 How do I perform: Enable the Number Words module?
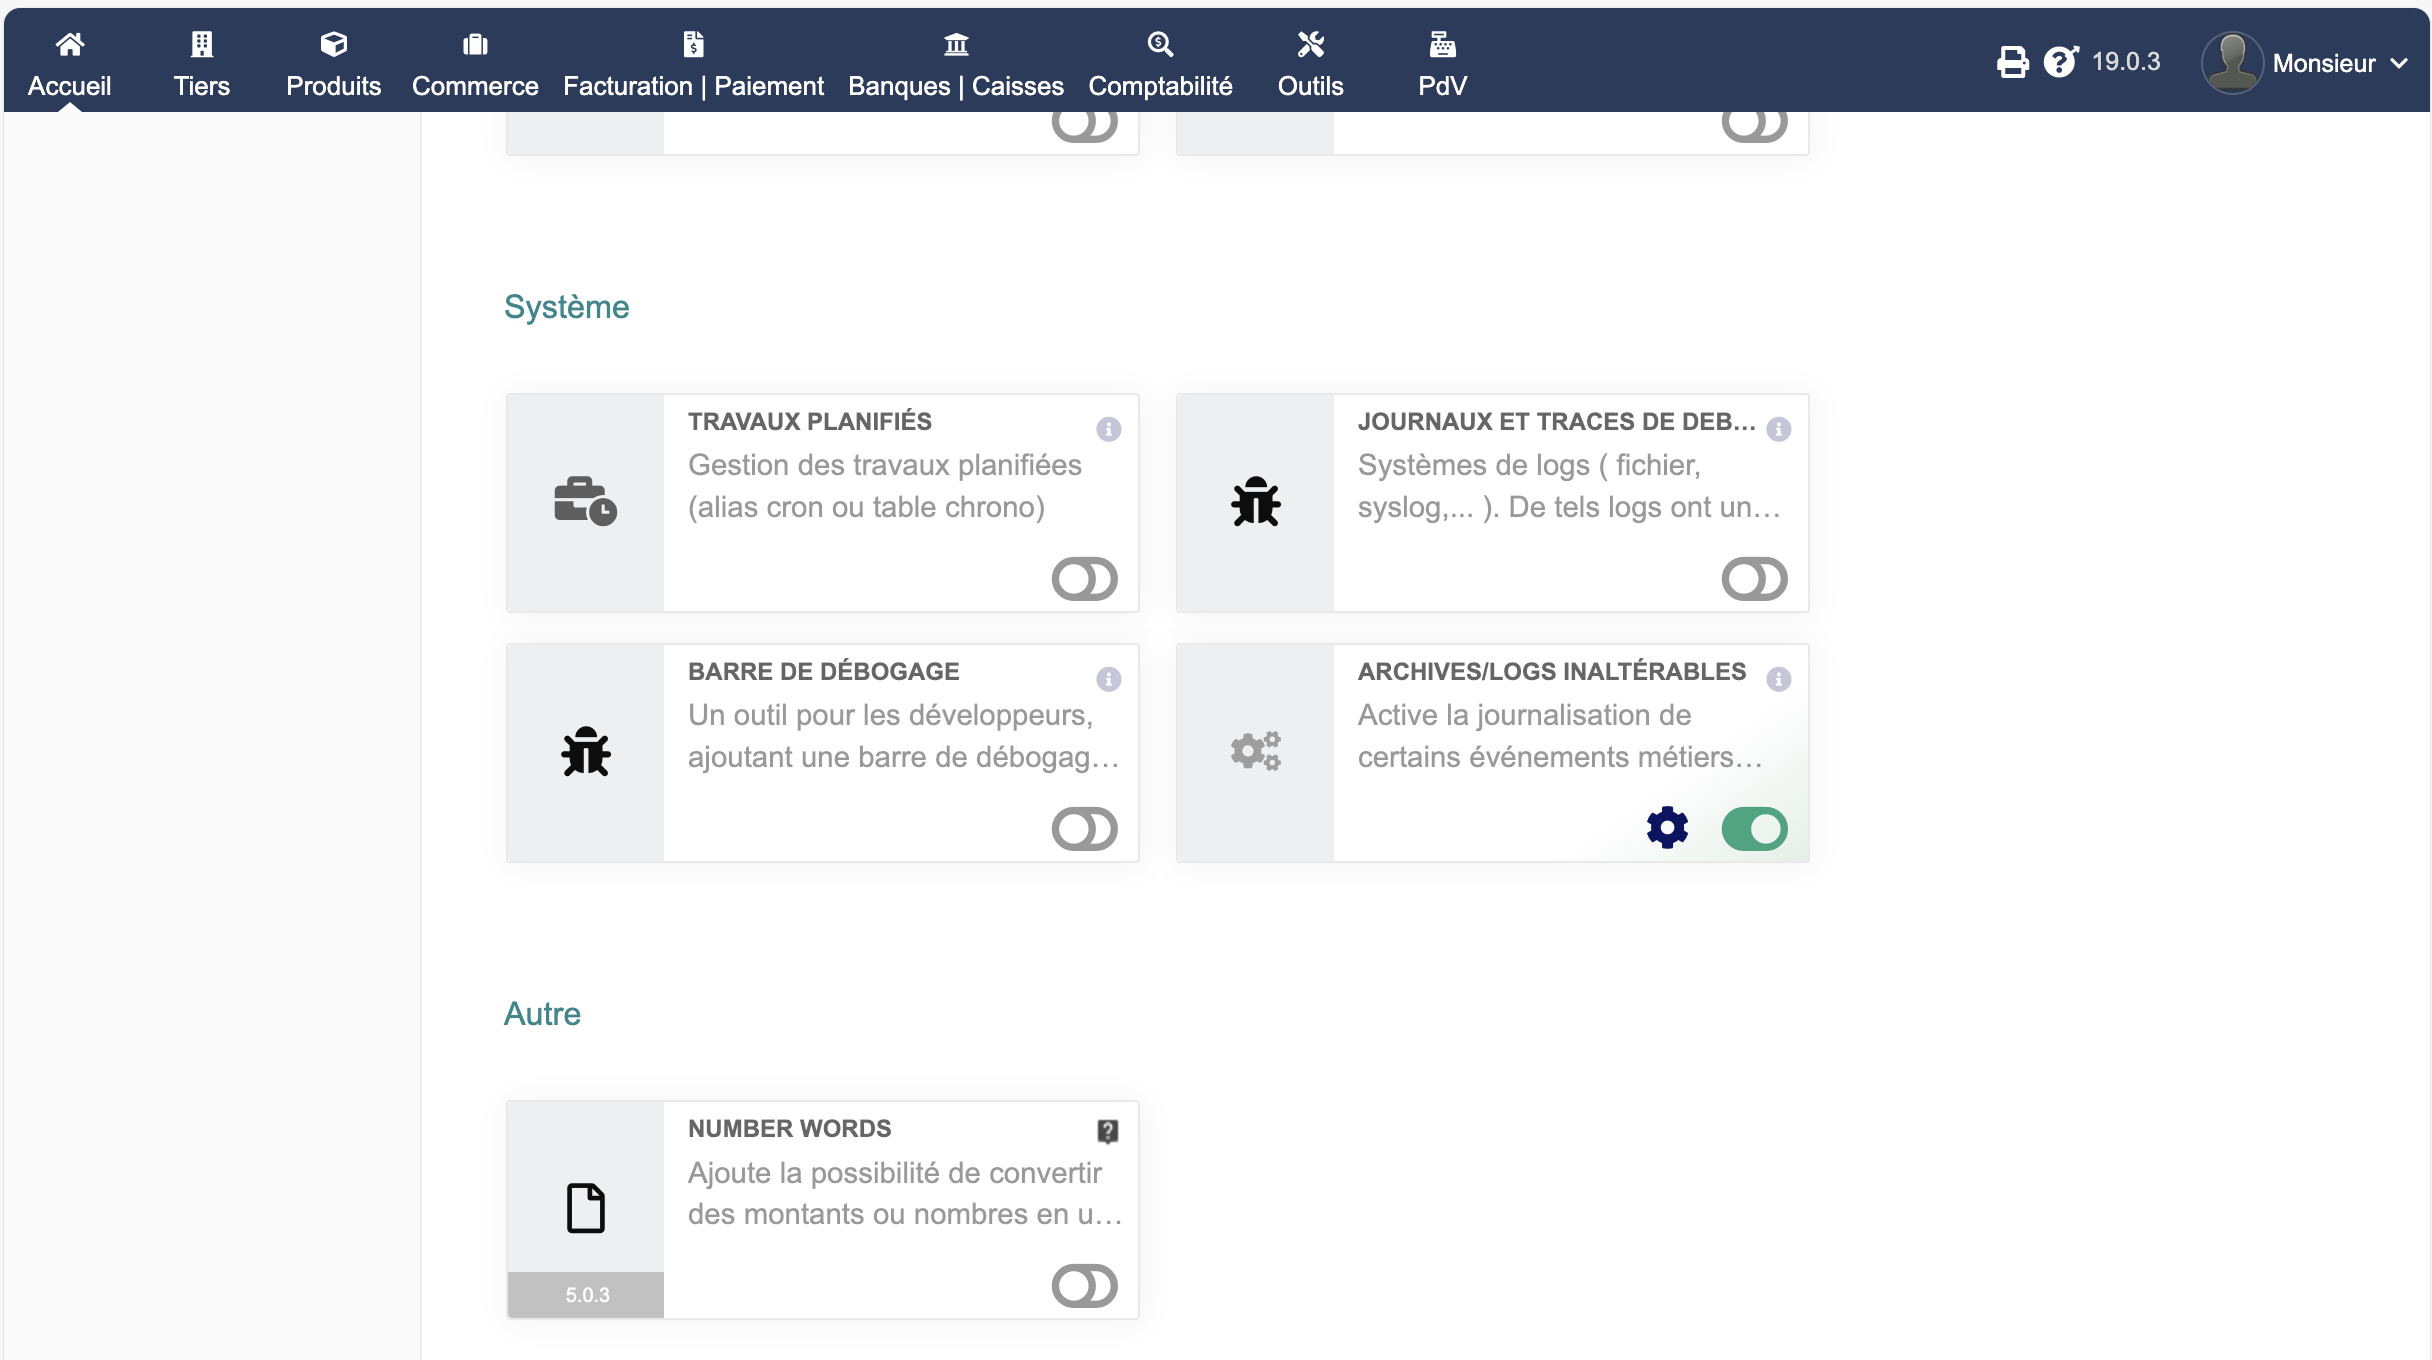pyautogui.click(x=1084, y=1286)
